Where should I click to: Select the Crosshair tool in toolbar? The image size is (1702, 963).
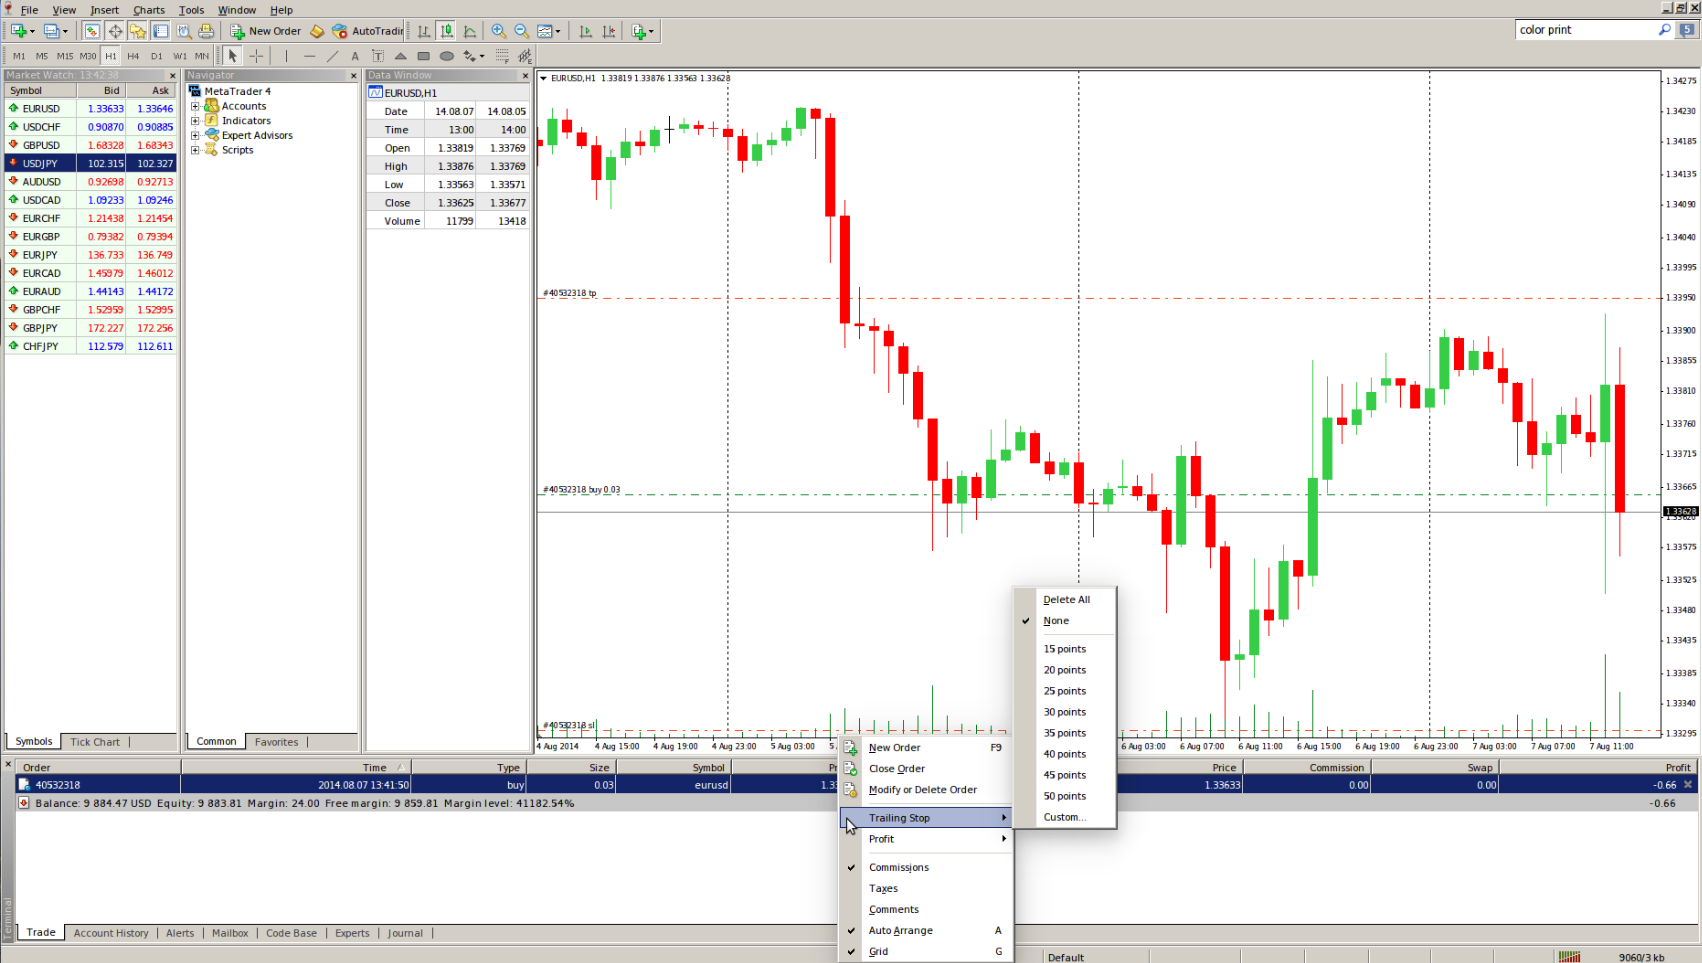click(256, 56)
